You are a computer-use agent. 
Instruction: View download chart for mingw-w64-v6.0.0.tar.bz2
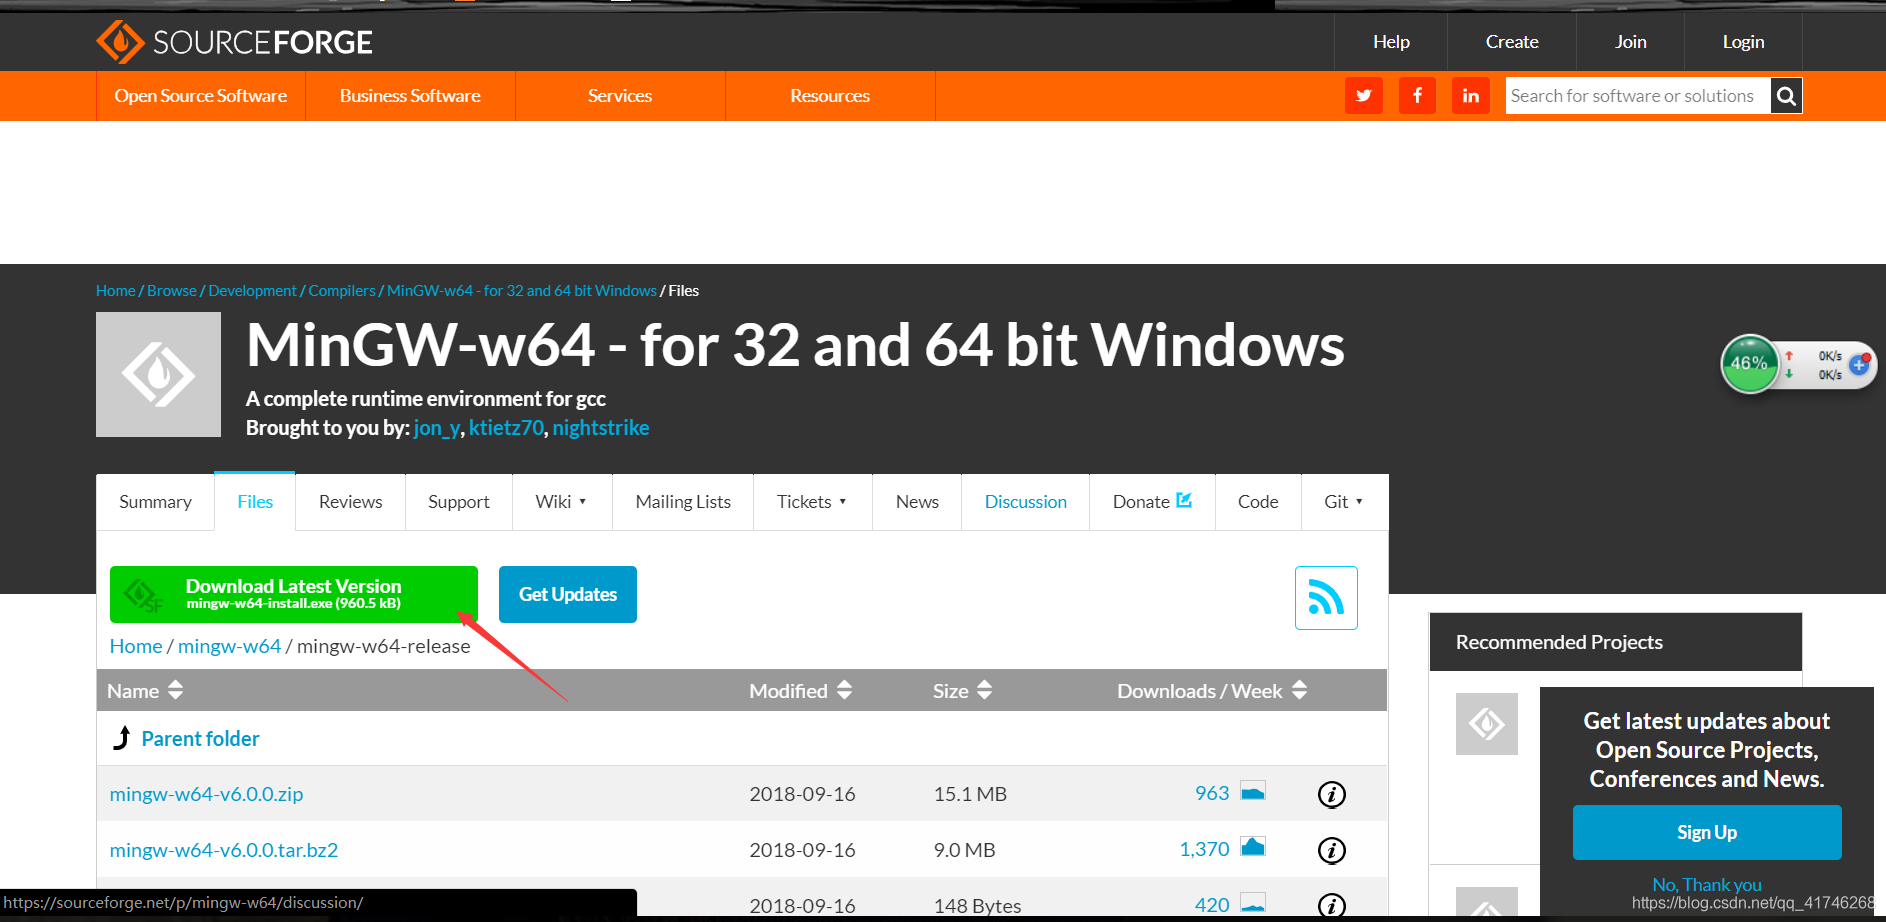coord(1253,847)
